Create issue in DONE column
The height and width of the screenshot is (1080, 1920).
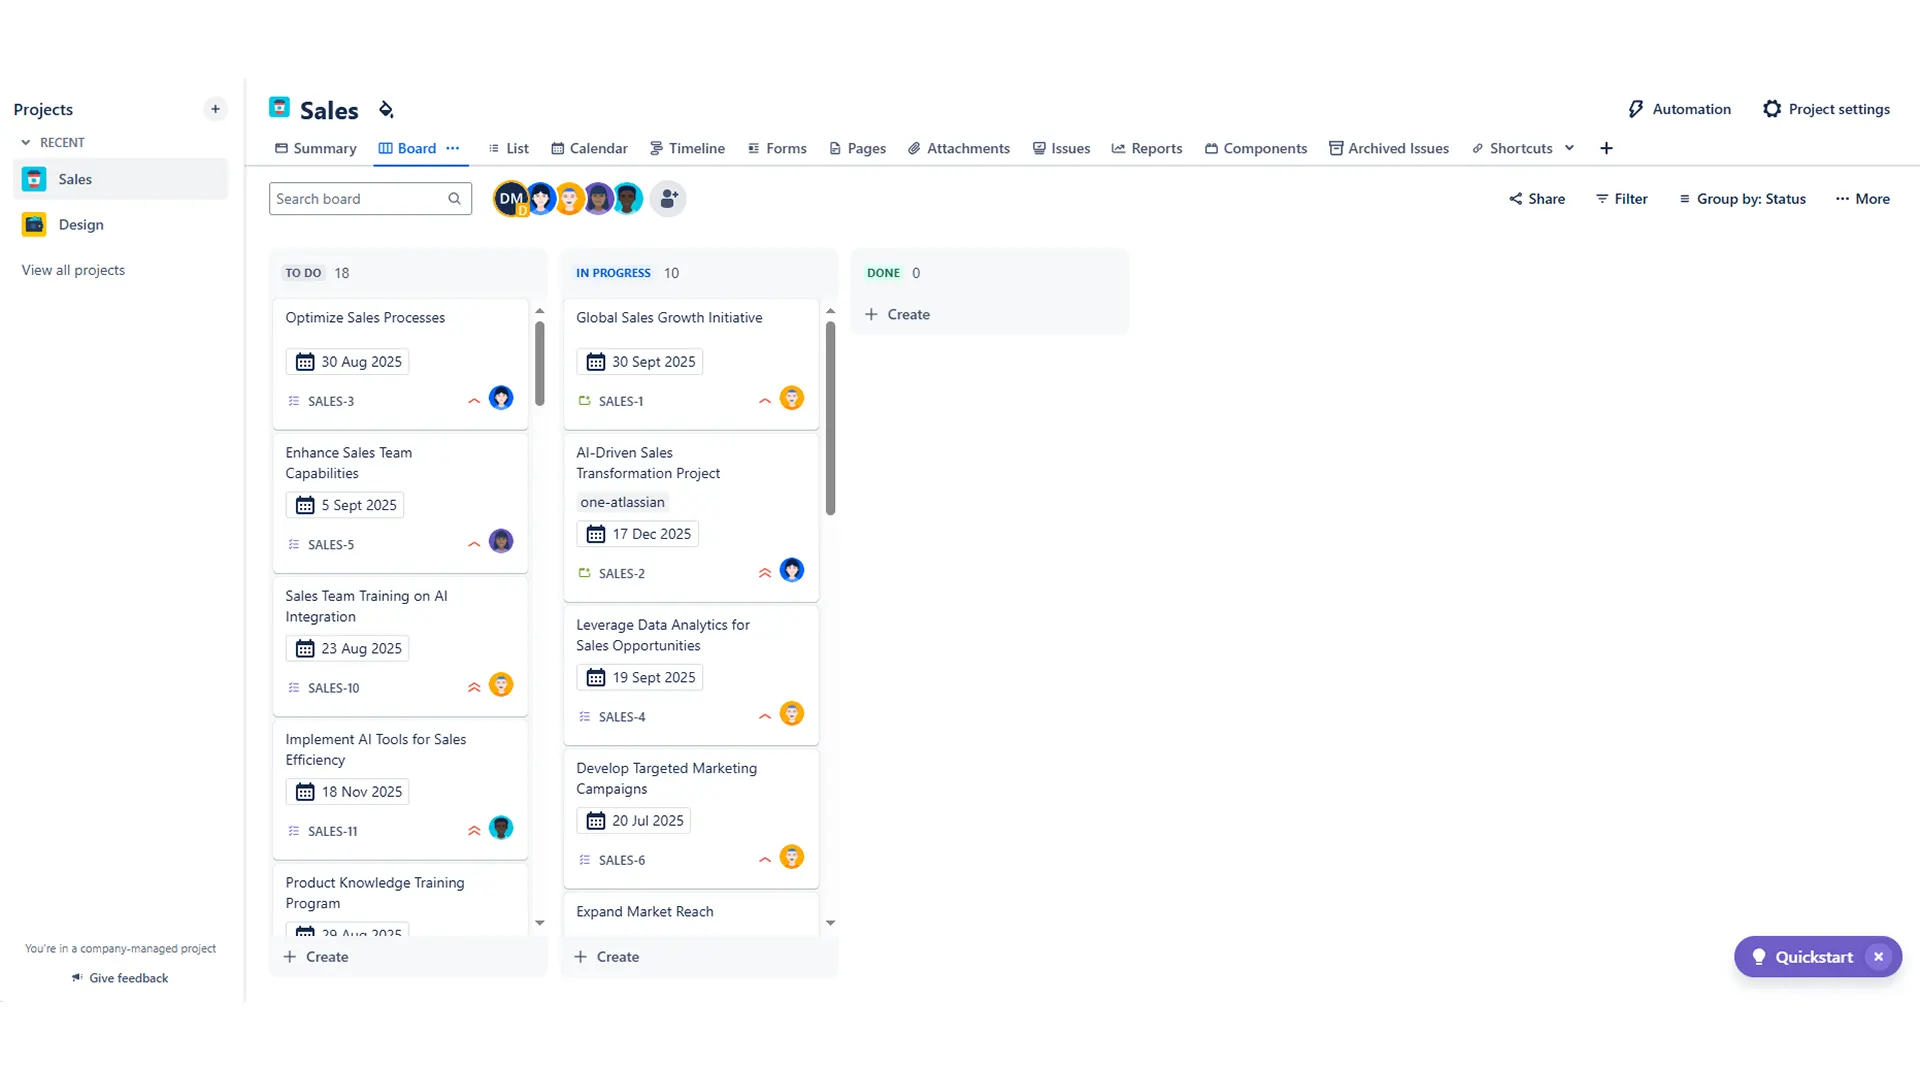point(898,314)
